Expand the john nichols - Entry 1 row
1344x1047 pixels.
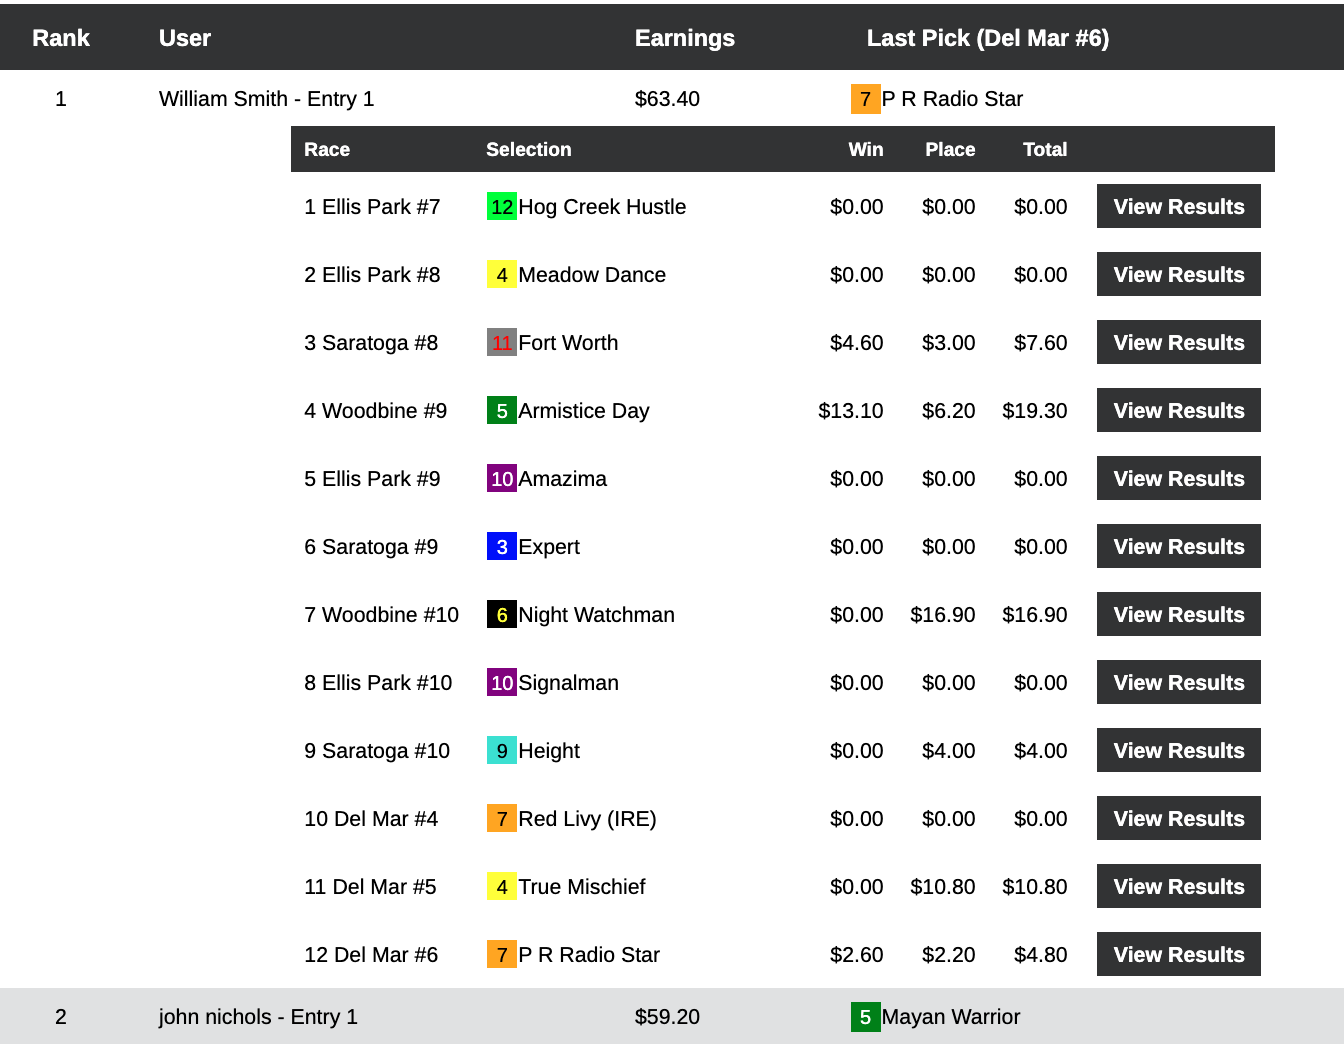[x=258, y=1017]
